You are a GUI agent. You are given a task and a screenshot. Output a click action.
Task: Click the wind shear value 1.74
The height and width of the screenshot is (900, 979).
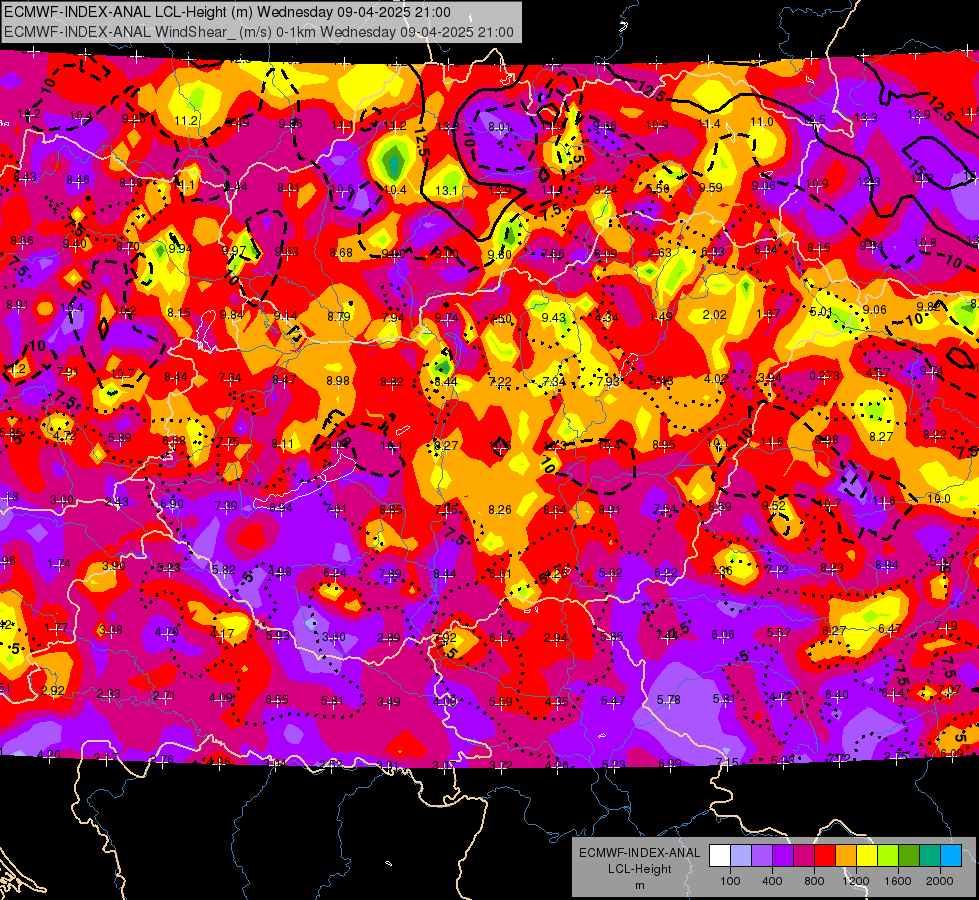[x=59, y=564]
